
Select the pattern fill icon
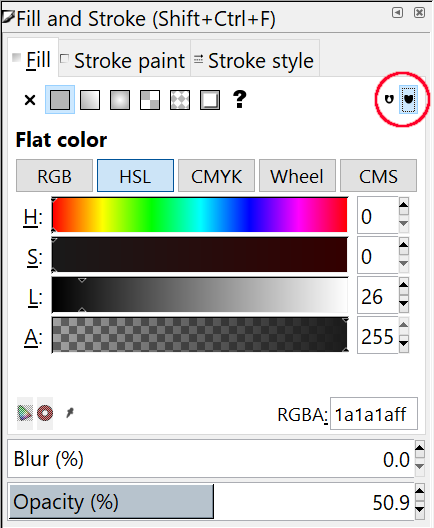click(150, 100)
